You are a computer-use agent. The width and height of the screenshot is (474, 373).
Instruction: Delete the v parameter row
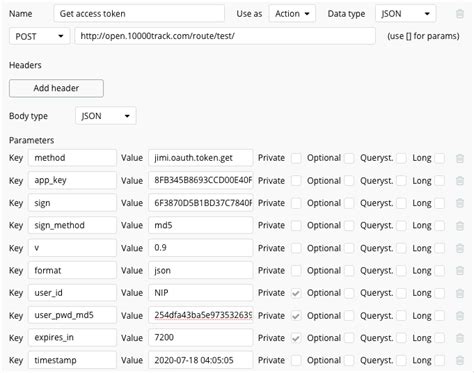[x=460, y=248]
